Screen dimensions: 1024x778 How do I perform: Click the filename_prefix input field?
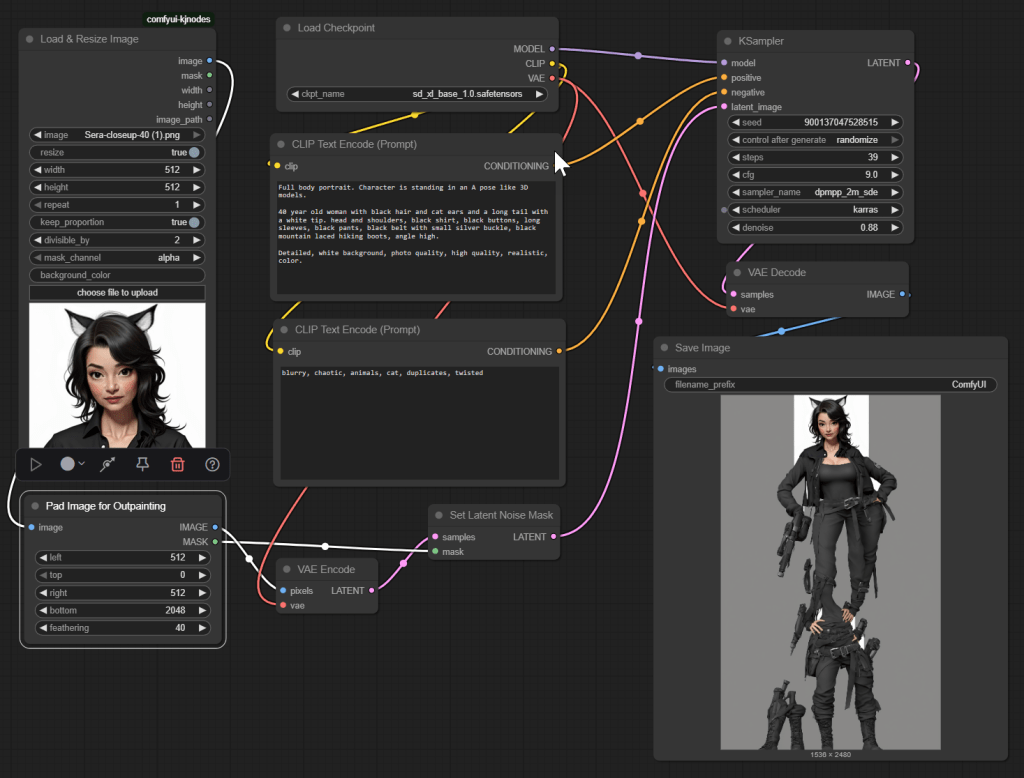click(x=831, y=384)
